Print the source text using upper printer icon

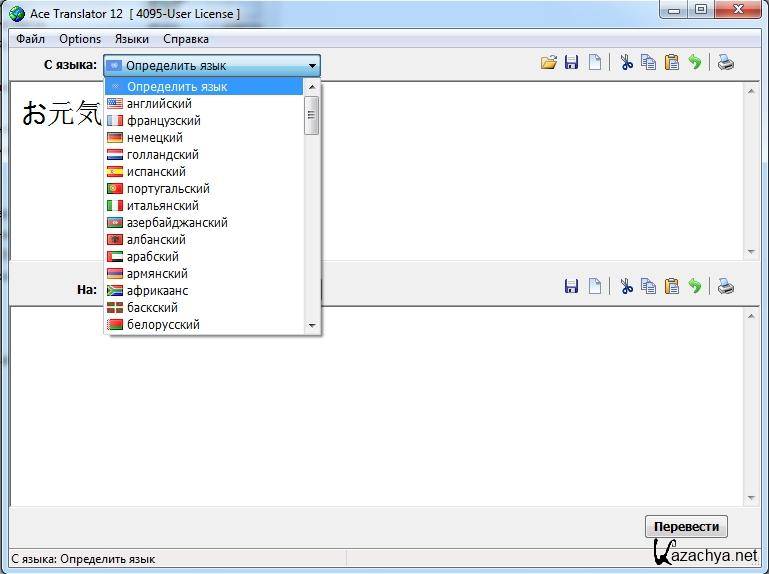point(726,63)
